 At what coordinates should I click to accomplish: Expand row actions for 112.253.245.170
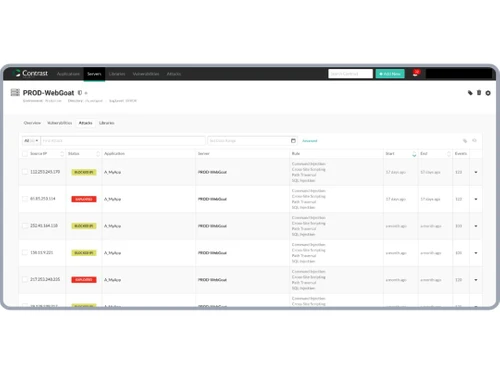point(476,172)
